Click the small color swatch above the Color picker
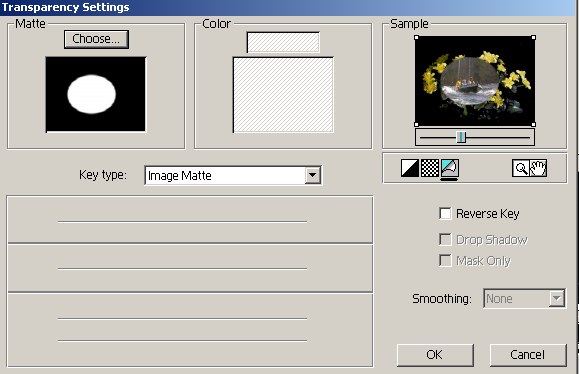Viewport: 579px width, 374px height. (283, 42)
